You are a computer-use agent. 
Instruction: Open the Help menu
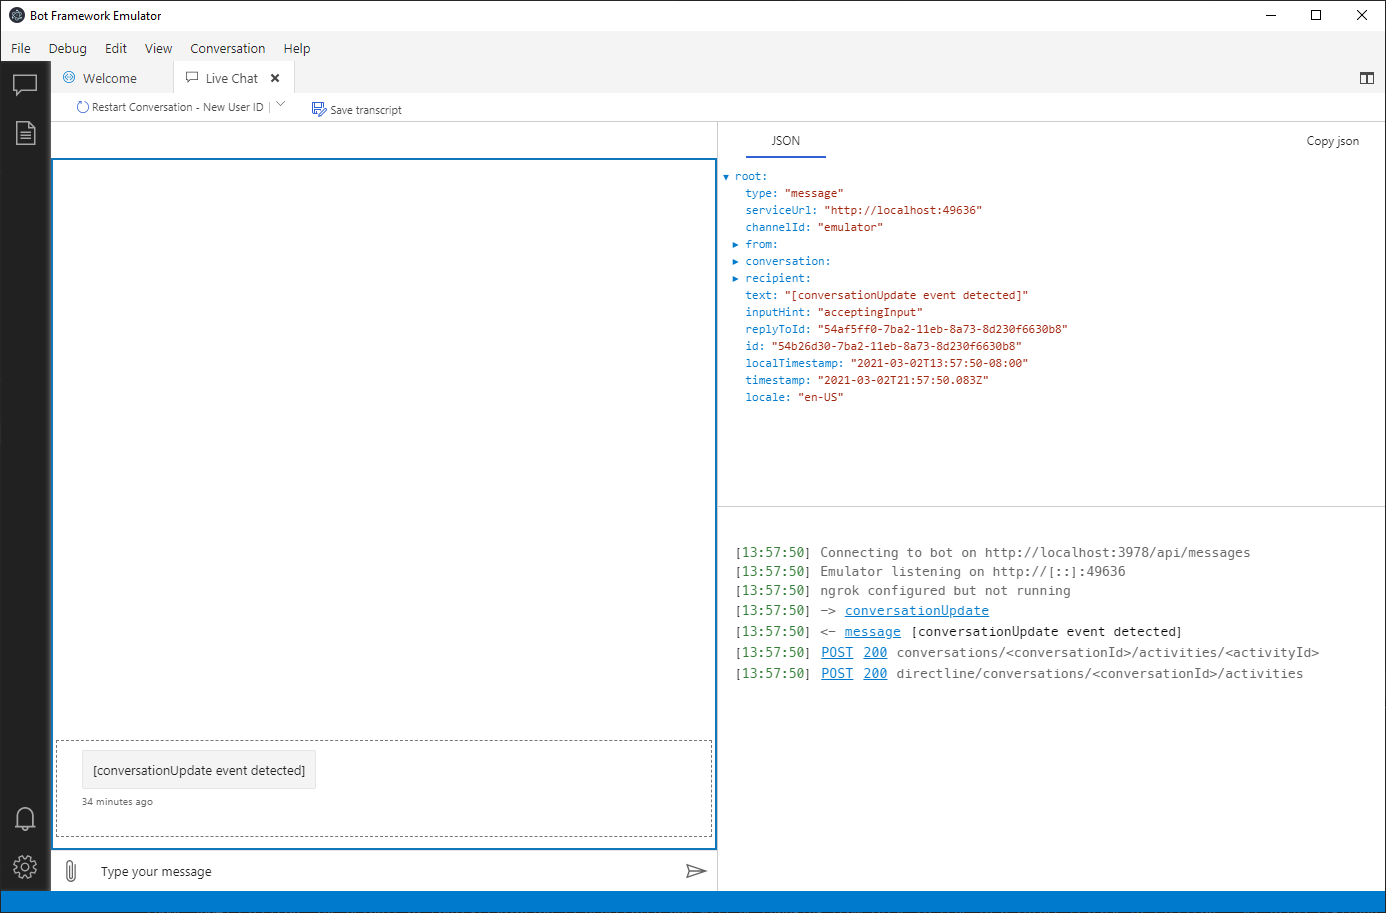(x=297, y=48)
